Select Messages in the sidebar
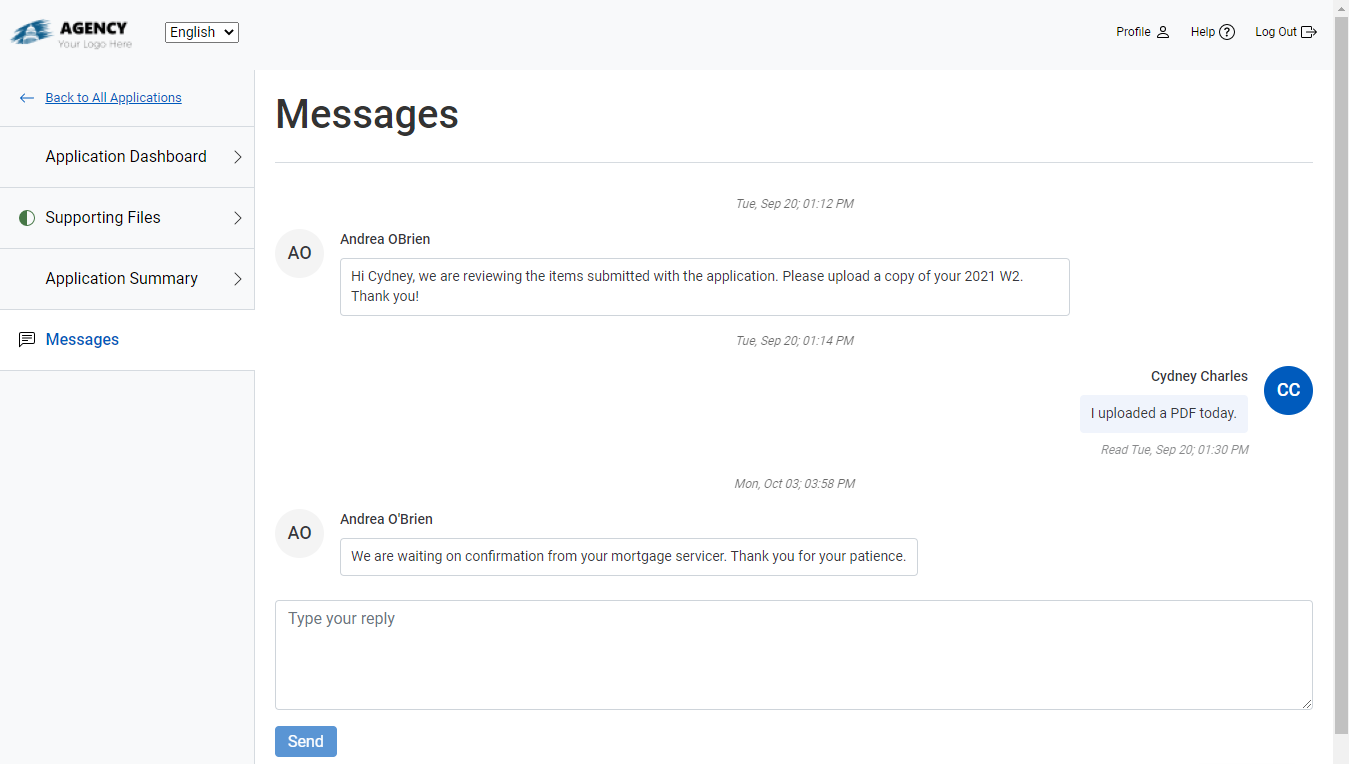Viewport: 1349px width, 764px height. 82,339
